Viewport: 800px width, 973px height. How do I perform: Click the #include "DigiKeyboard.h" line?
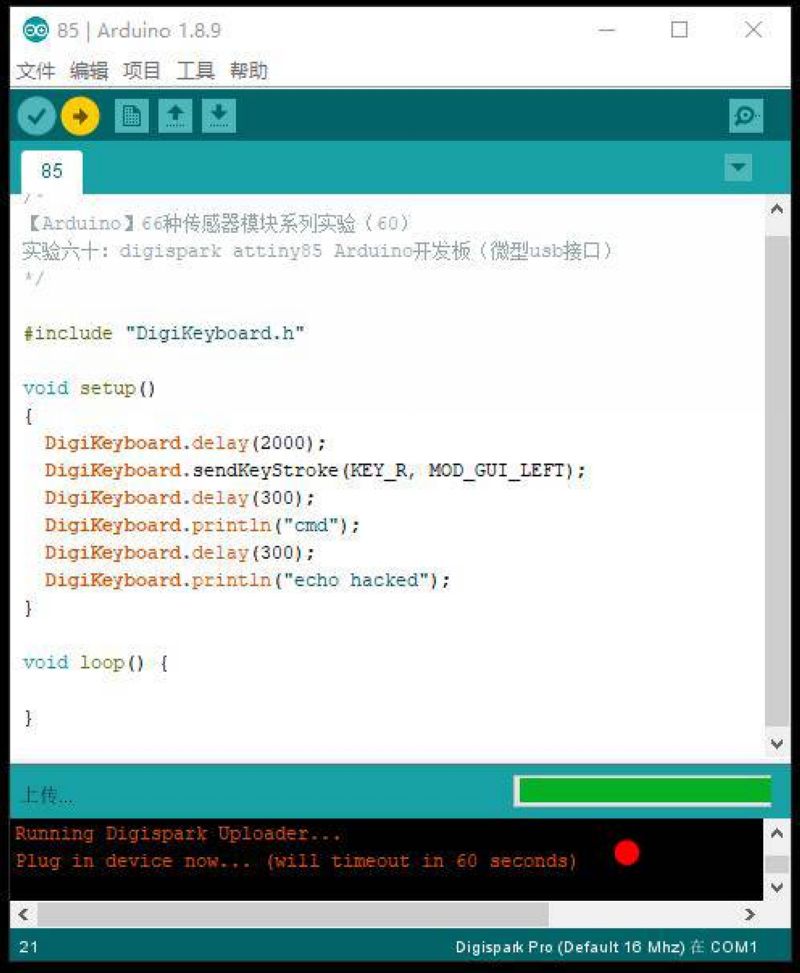164,333
